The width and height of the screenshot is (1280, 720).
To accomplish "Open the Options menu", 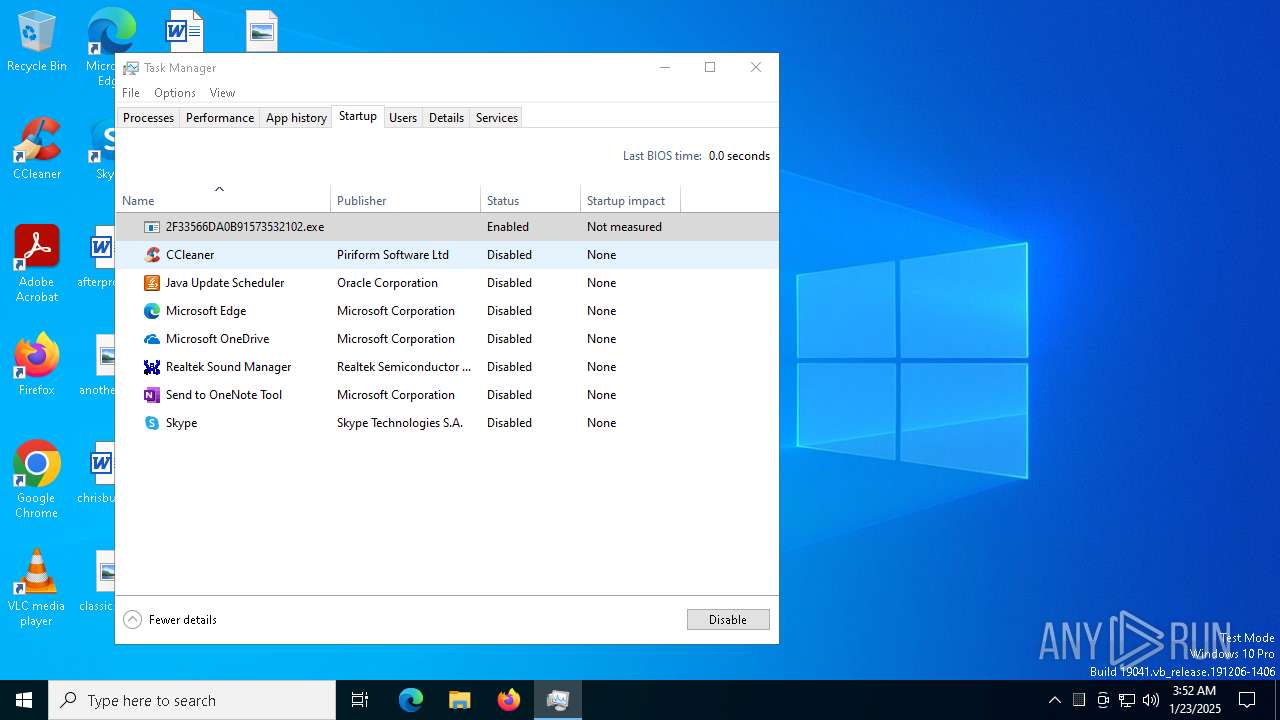I will pyautogui.click(x=175, y=93).
